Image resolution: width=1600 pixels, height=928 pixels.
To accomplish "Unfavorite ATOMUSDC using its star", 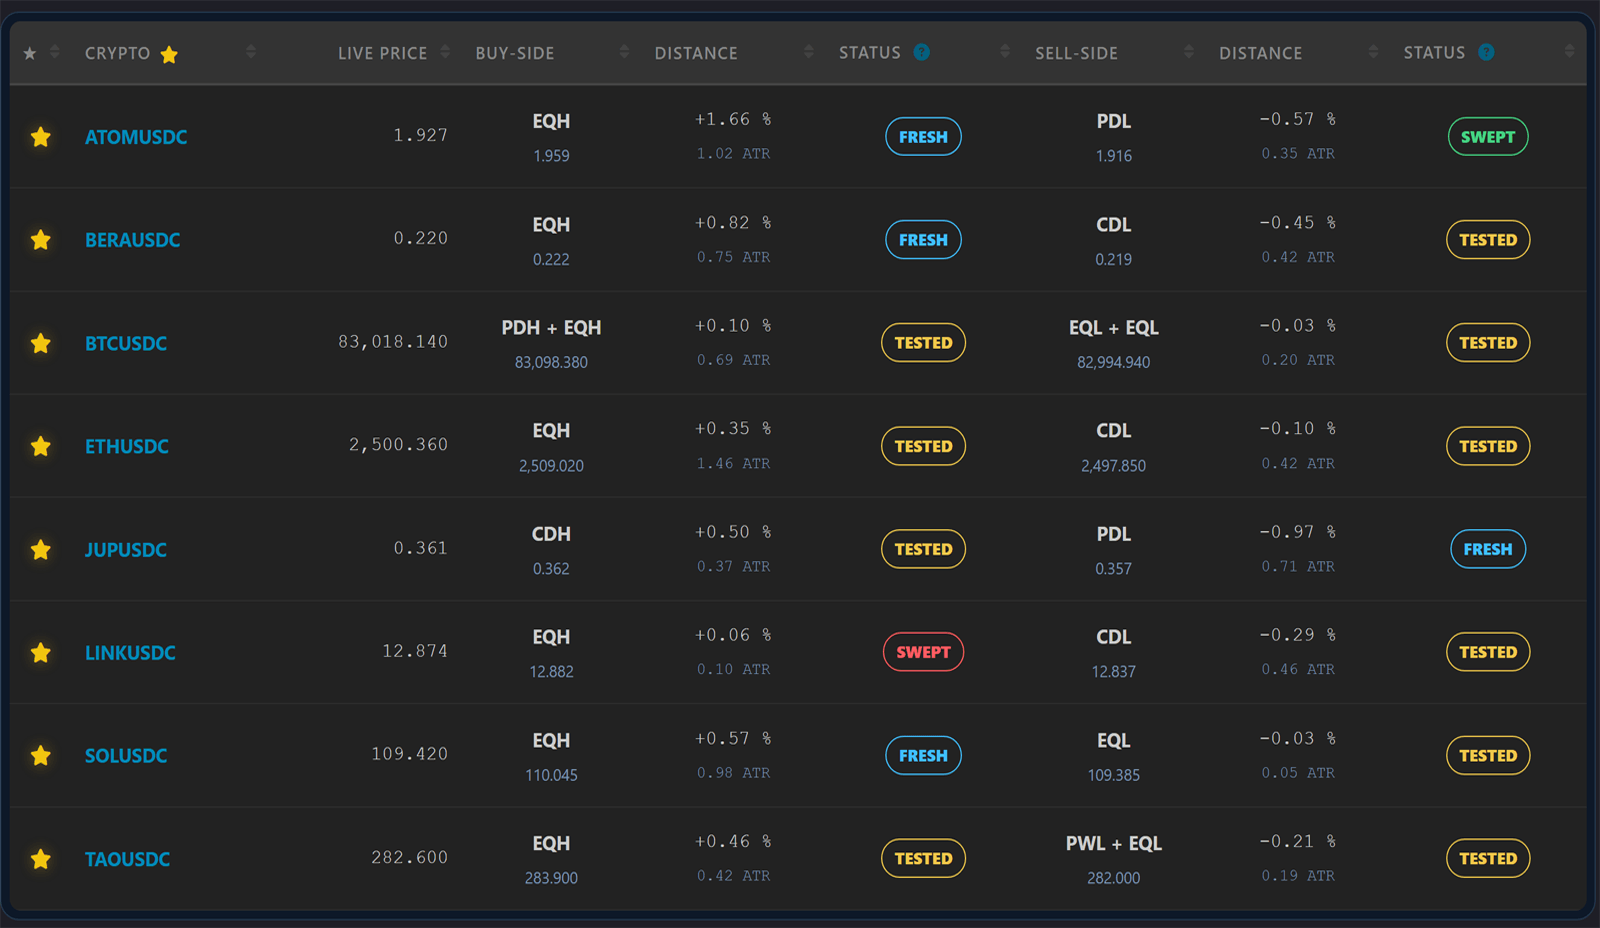I will click(x=41, y=137).
